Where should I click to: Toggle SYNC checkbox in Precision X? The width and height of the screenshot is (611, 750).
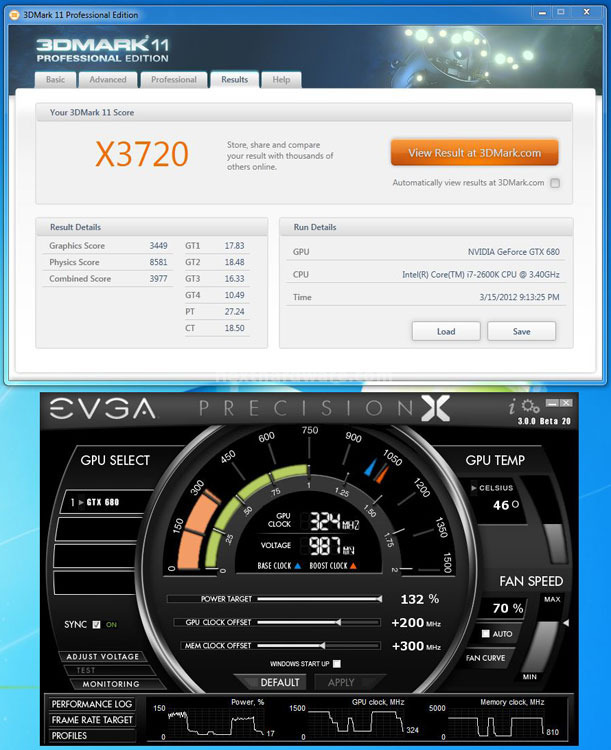click(96, 625)
